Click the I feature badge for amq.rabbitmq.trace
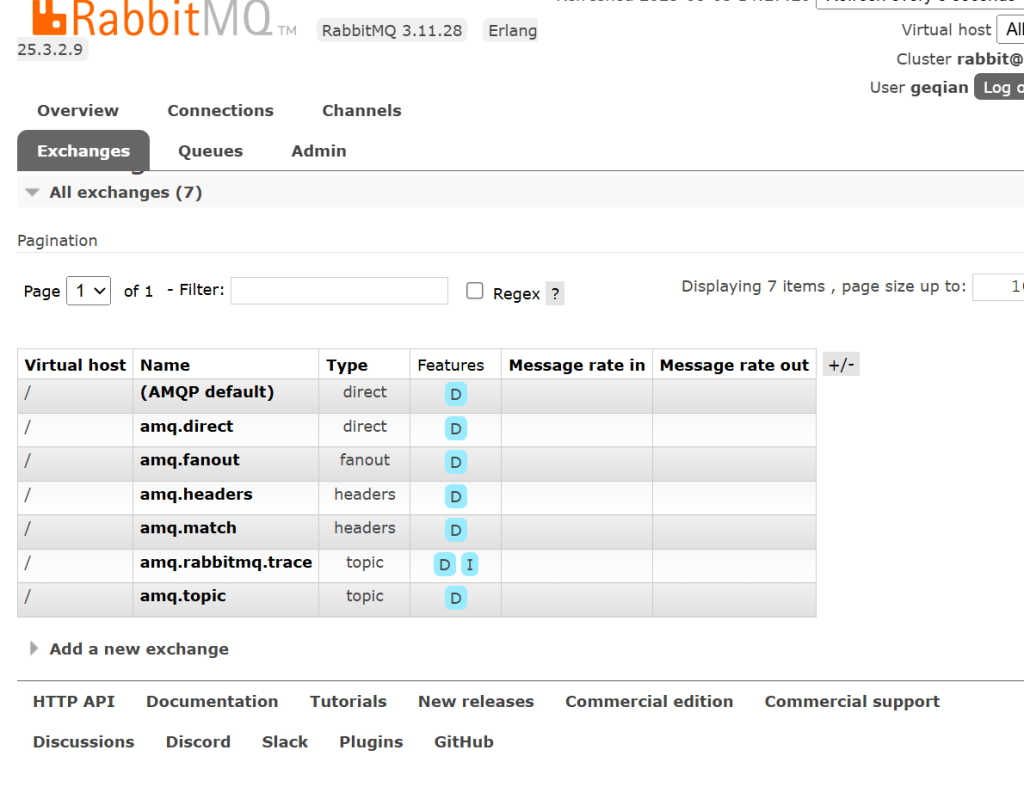1024x787 pixels. (469, 565)
